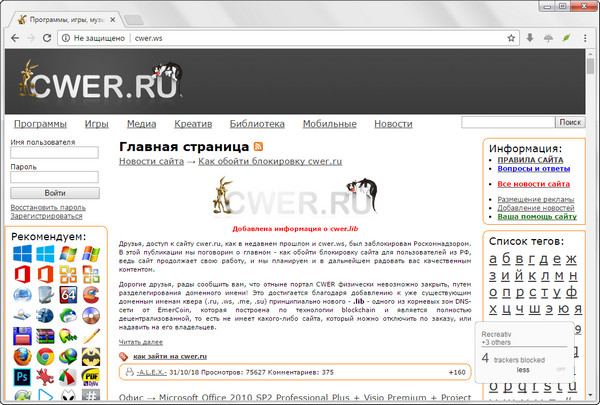600x405 pixels.
Task: Collapse tracker popup with 'less'
Action: click(x=522, y=369)
